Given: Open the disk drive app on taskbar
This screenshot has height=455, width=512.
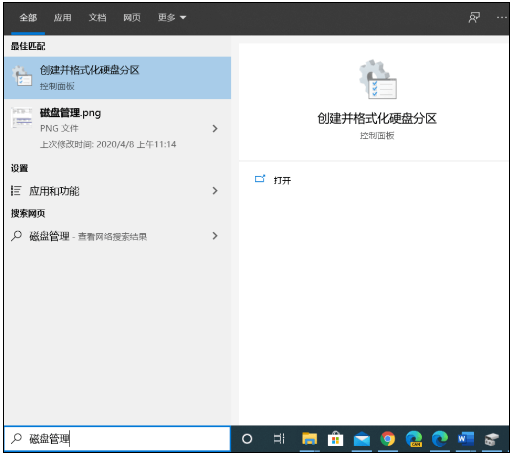Looking at the screenshot, I should click(491, 439).
